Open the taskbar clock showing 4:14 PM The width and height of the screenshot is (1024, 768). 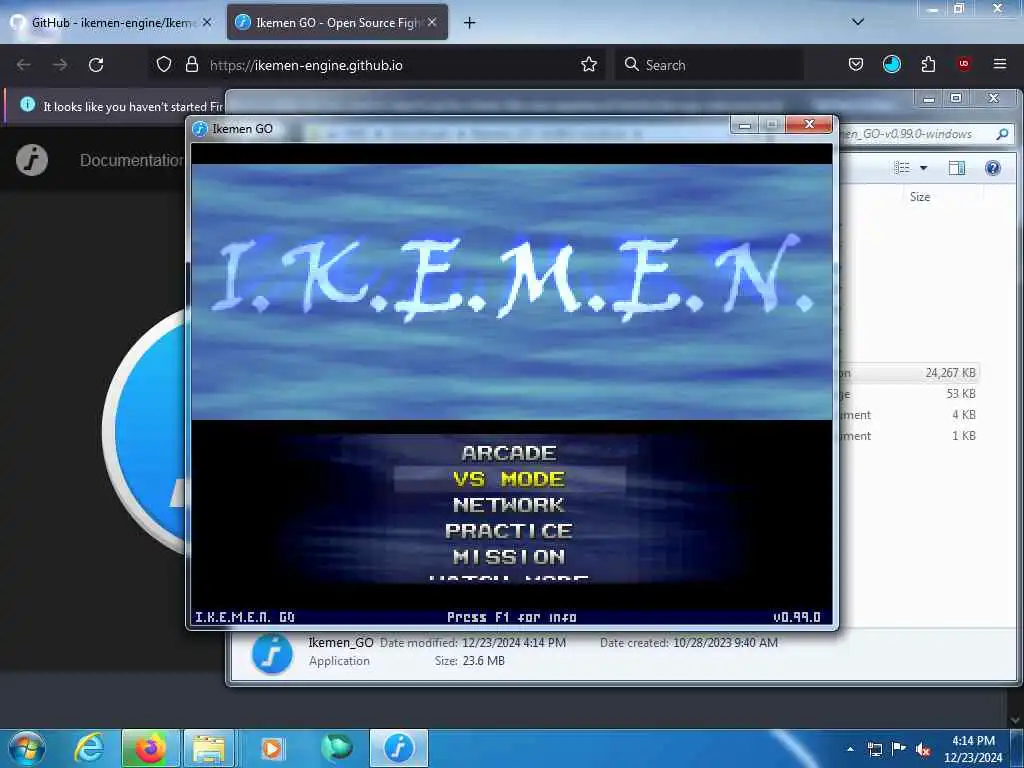(973, 749)
